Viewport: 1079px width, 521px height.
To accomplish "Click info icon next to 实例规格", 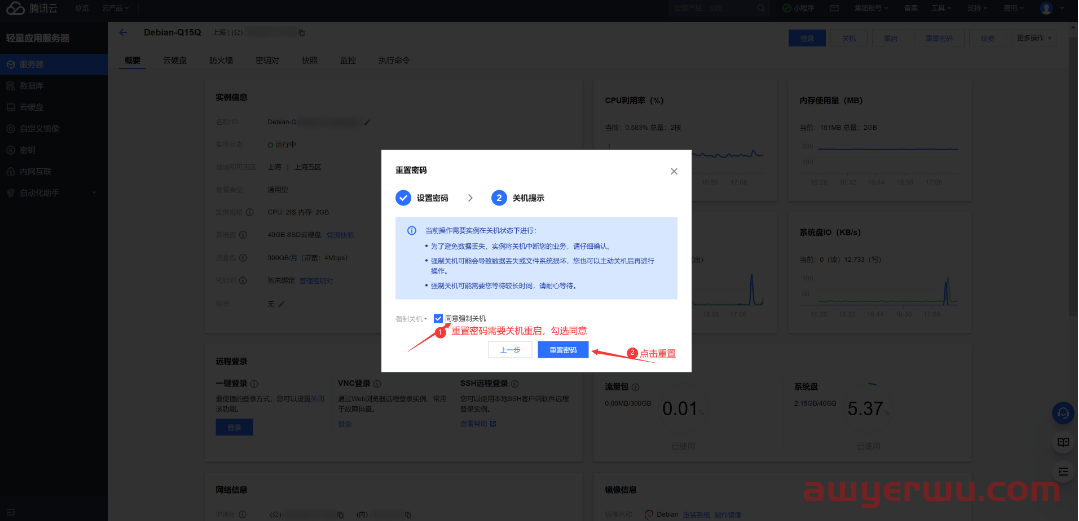I will 250,212.
